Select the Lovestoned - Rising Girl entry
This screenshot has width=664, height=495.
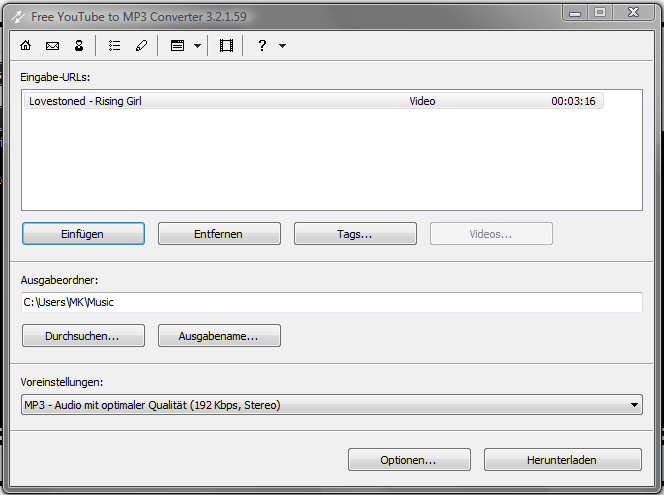314,101
